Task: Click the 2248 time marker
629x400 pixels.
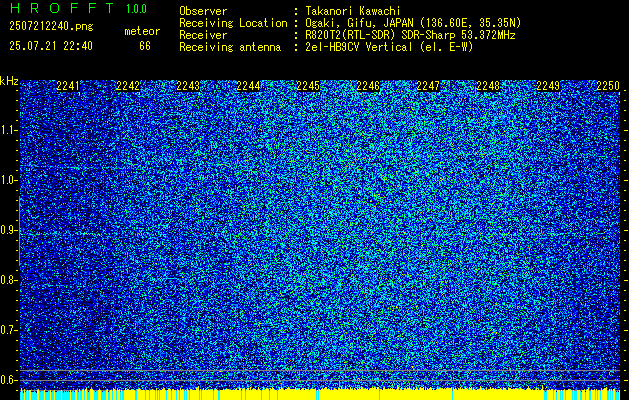Action: (x=489, y=86)
